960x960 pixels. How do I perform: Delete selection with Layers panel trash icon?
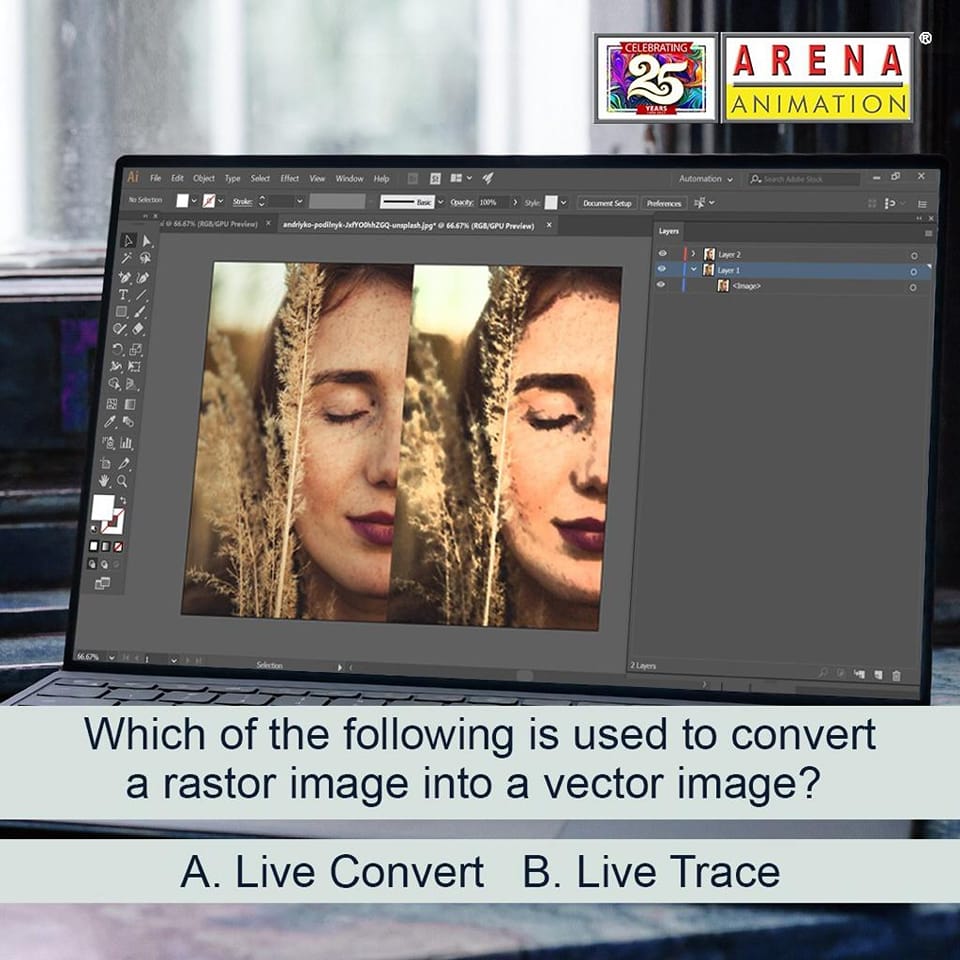896,675
